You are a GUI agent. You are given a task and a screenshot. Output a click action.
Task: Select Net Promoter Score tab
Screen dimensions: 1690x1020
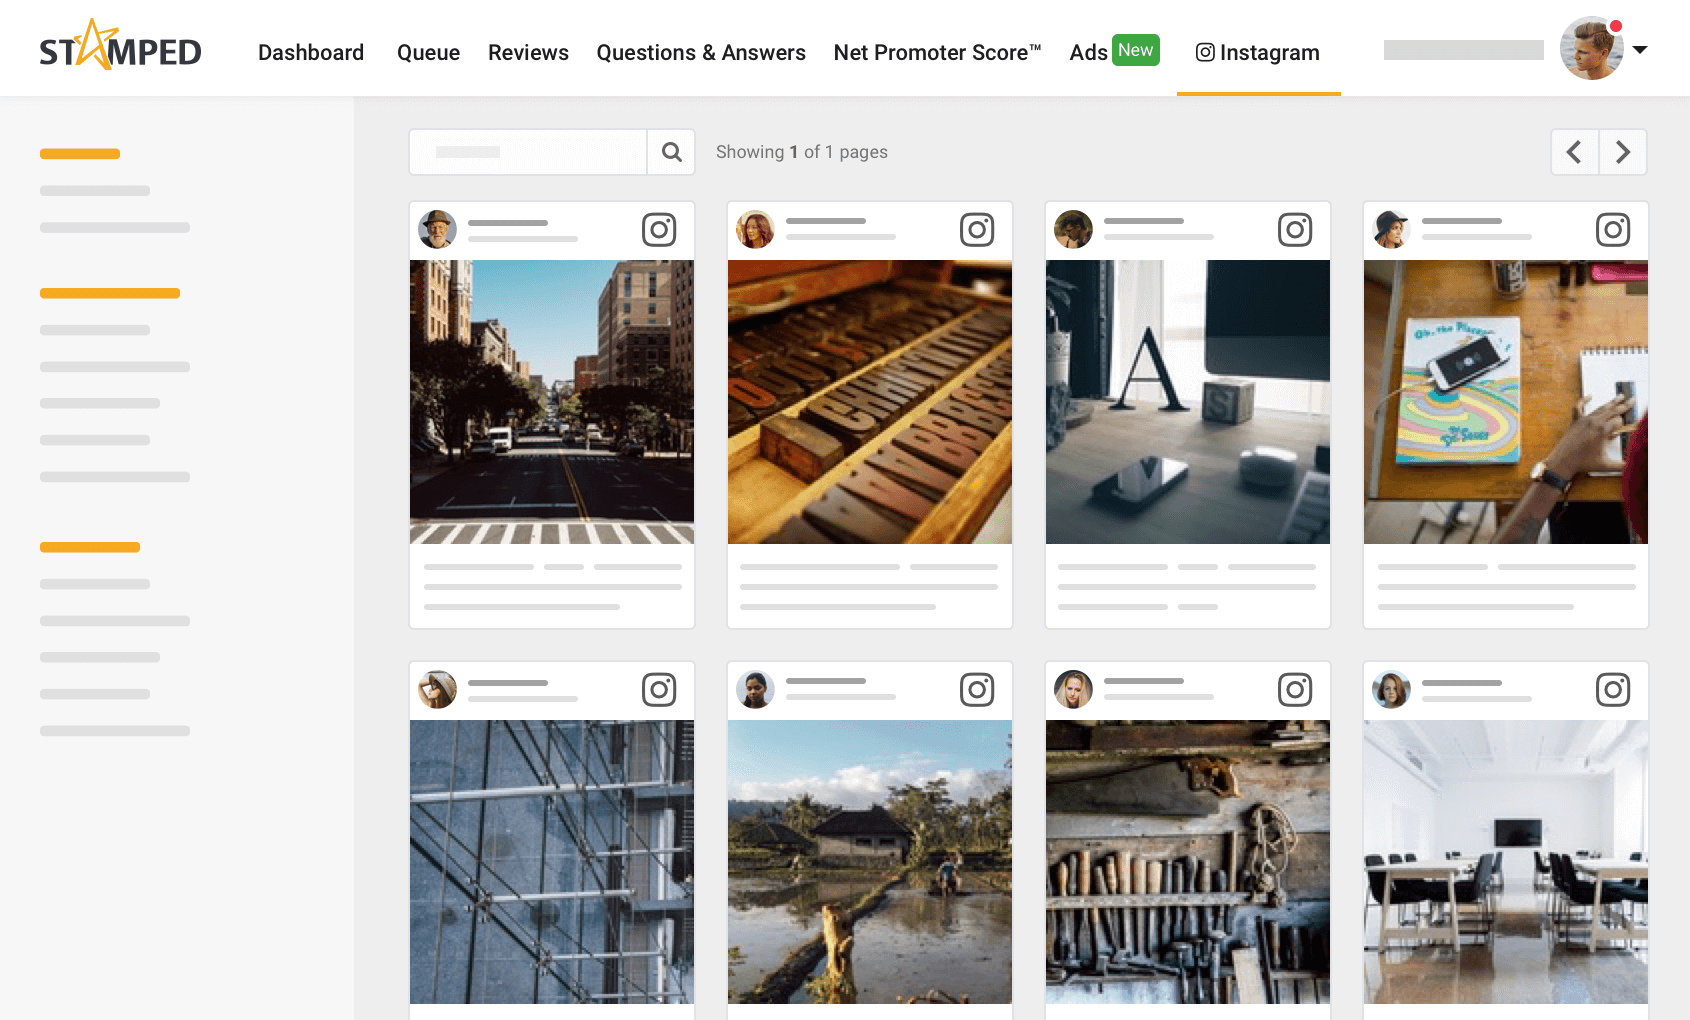[x=937, y=52]
